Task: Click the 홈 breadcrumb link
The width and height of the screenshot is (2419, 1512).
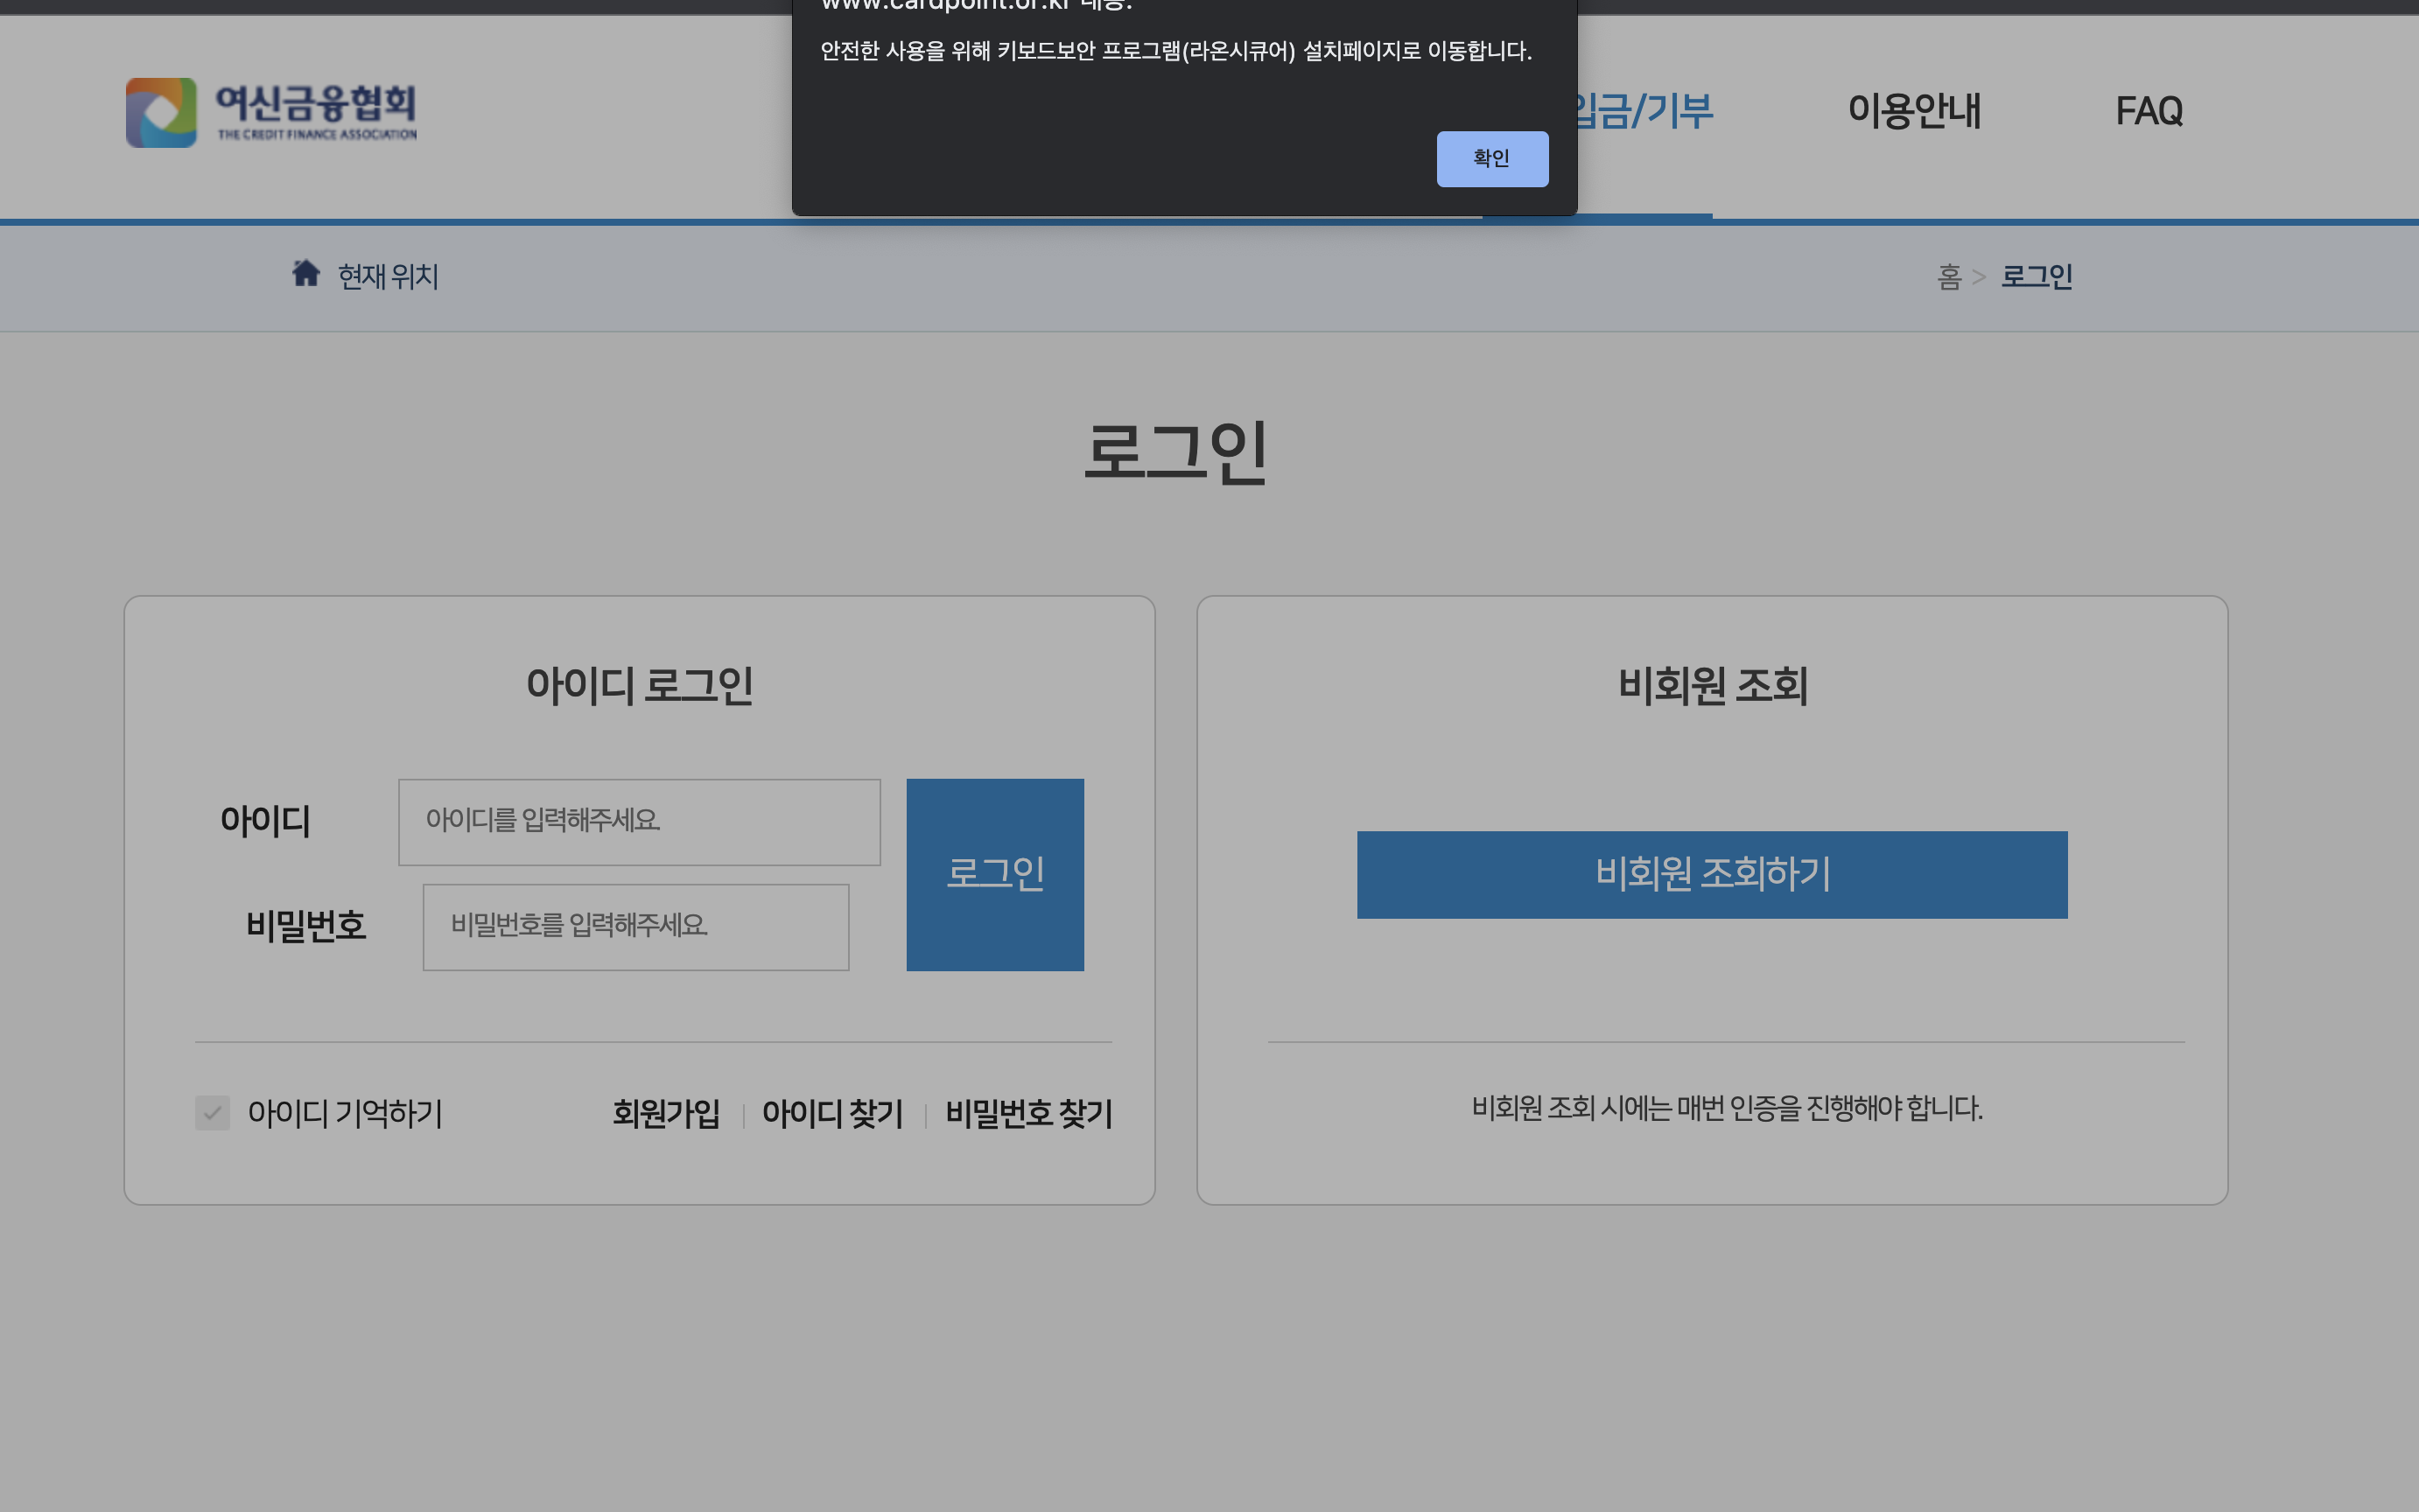Action: click(1948, 277)
